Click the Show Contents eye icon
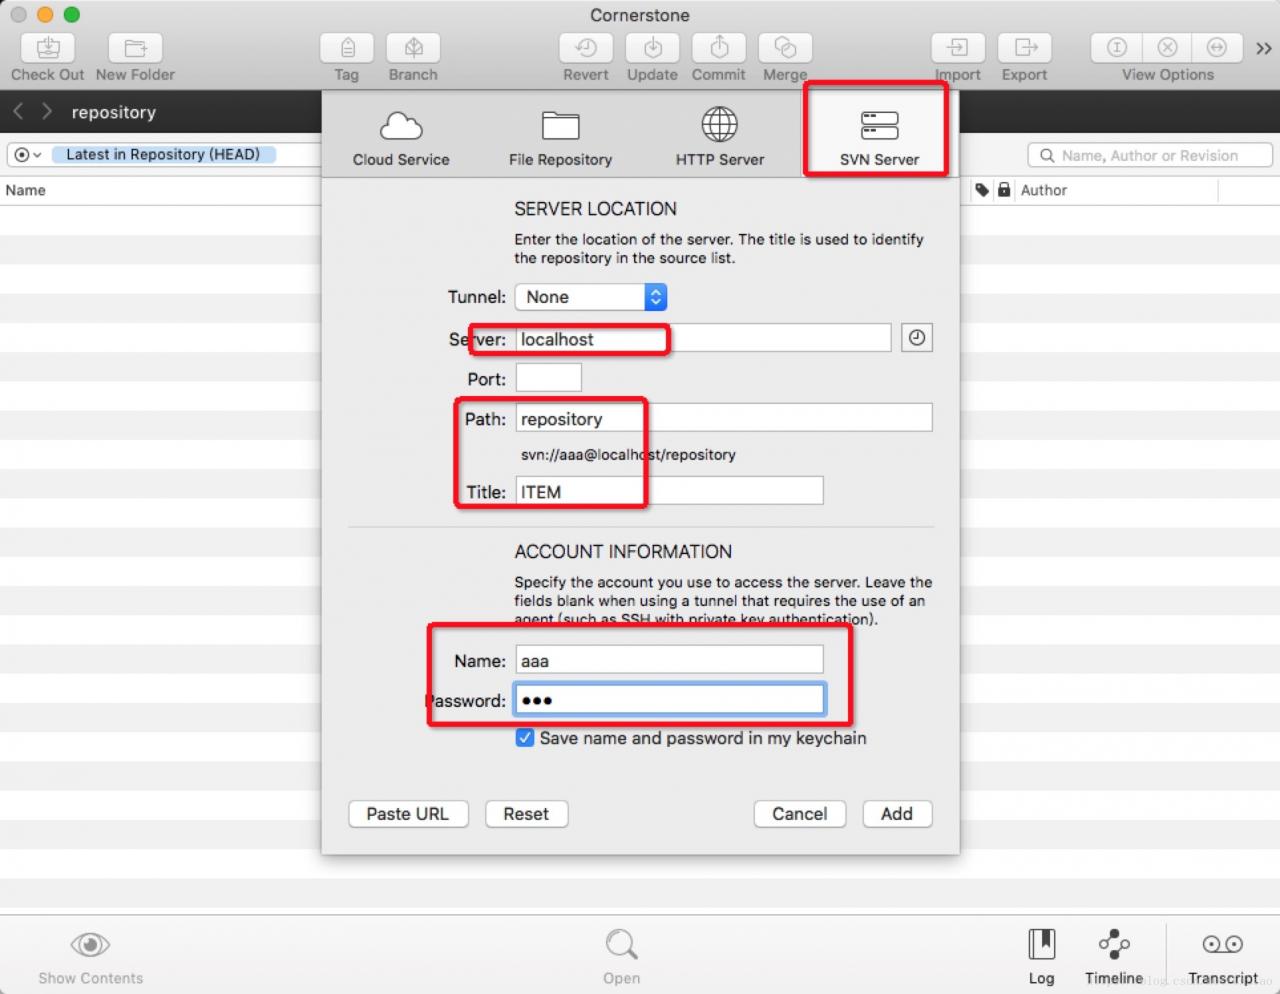 pos(90,944)
